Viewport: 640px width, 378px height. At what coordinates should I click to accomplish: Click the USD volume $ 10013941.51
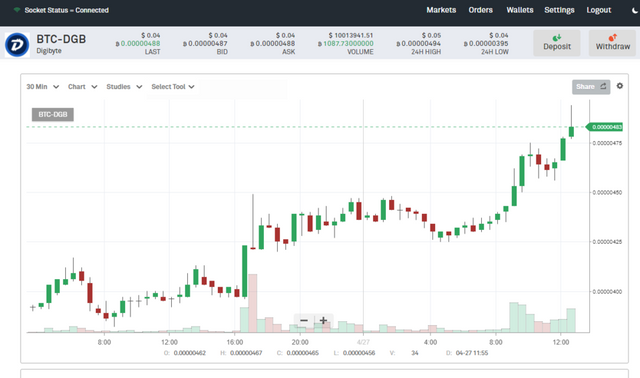pos(351,36)
